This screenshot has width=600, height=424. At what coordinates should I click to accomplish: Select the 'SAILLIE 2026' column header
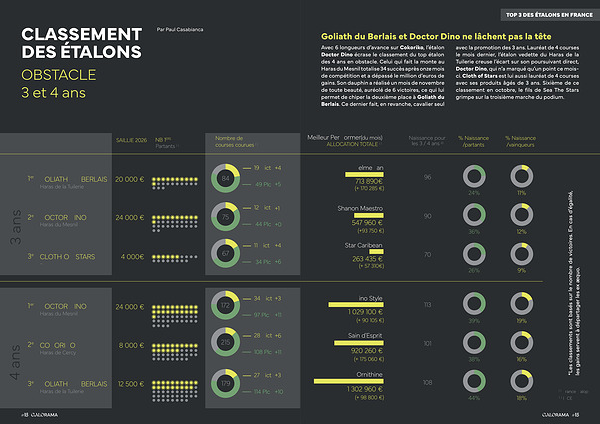click(131, 141)
